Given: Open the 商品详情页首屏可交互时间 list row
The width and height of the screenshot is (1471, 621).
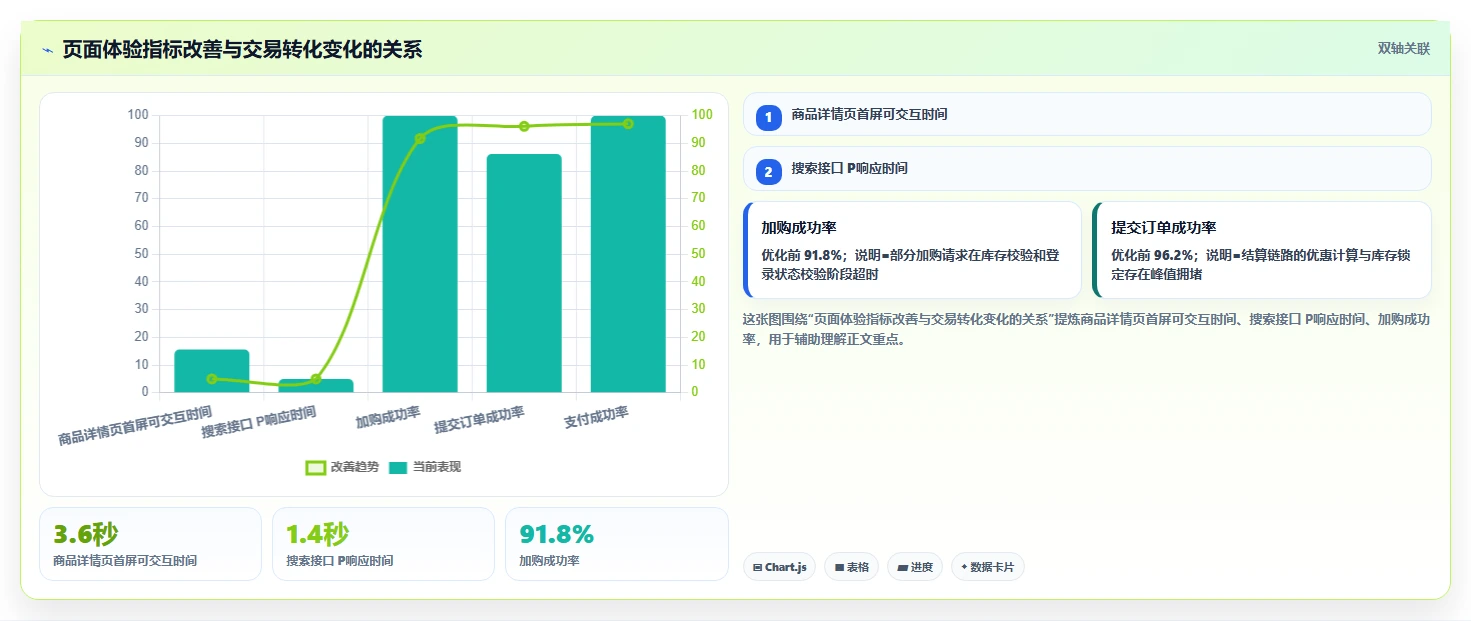Looking at the screenshot, I should click(1087, 114).
